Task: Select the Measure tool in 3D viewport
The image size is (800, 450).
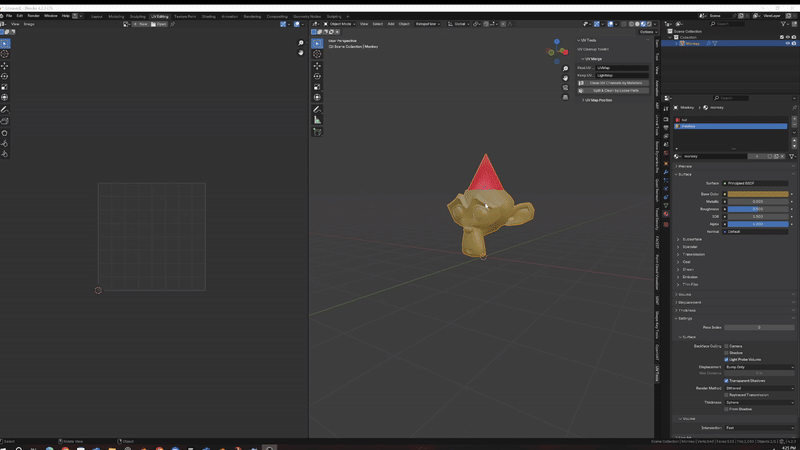Action: (x=317, y=120)
